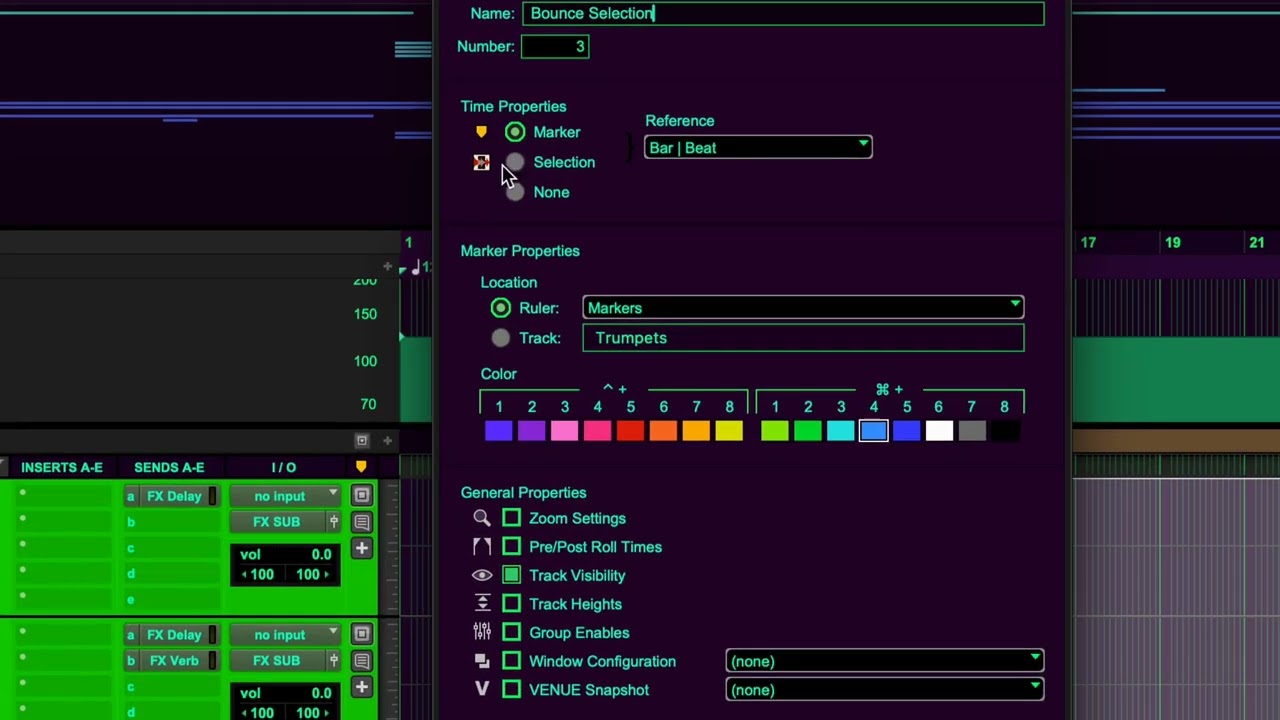The width and height of the screenshot is (1280, 720).
Task: Open the FX Verb send
Action: pyautogui.click(x=174, y=661)
